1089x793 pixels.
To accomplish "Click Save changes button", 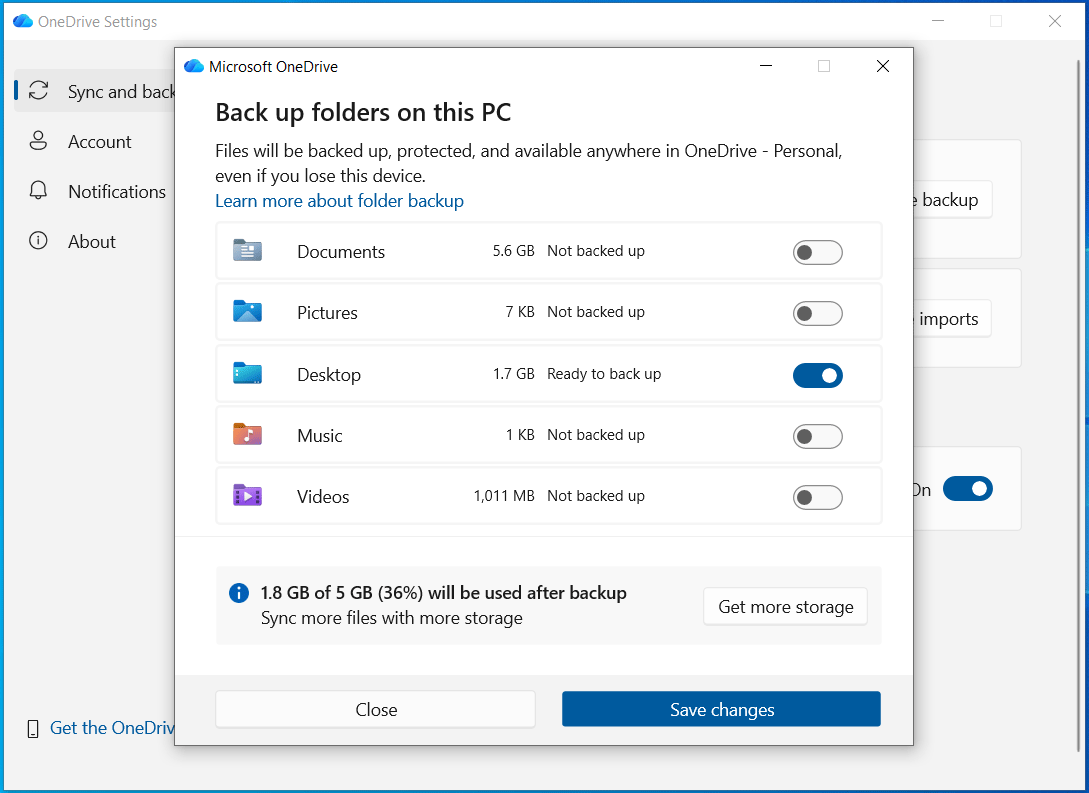I will [x=722, y=709].
